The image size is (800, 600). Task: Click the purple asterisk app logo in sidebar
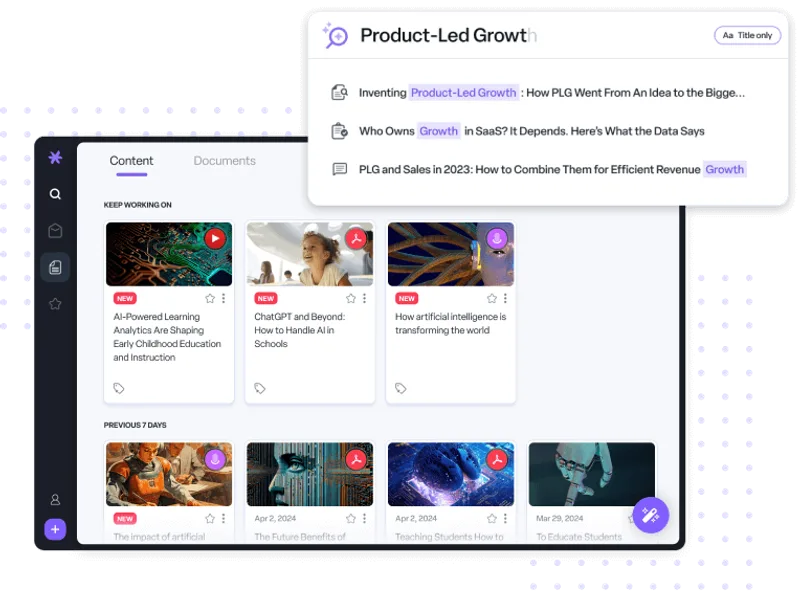pos(55,157)
